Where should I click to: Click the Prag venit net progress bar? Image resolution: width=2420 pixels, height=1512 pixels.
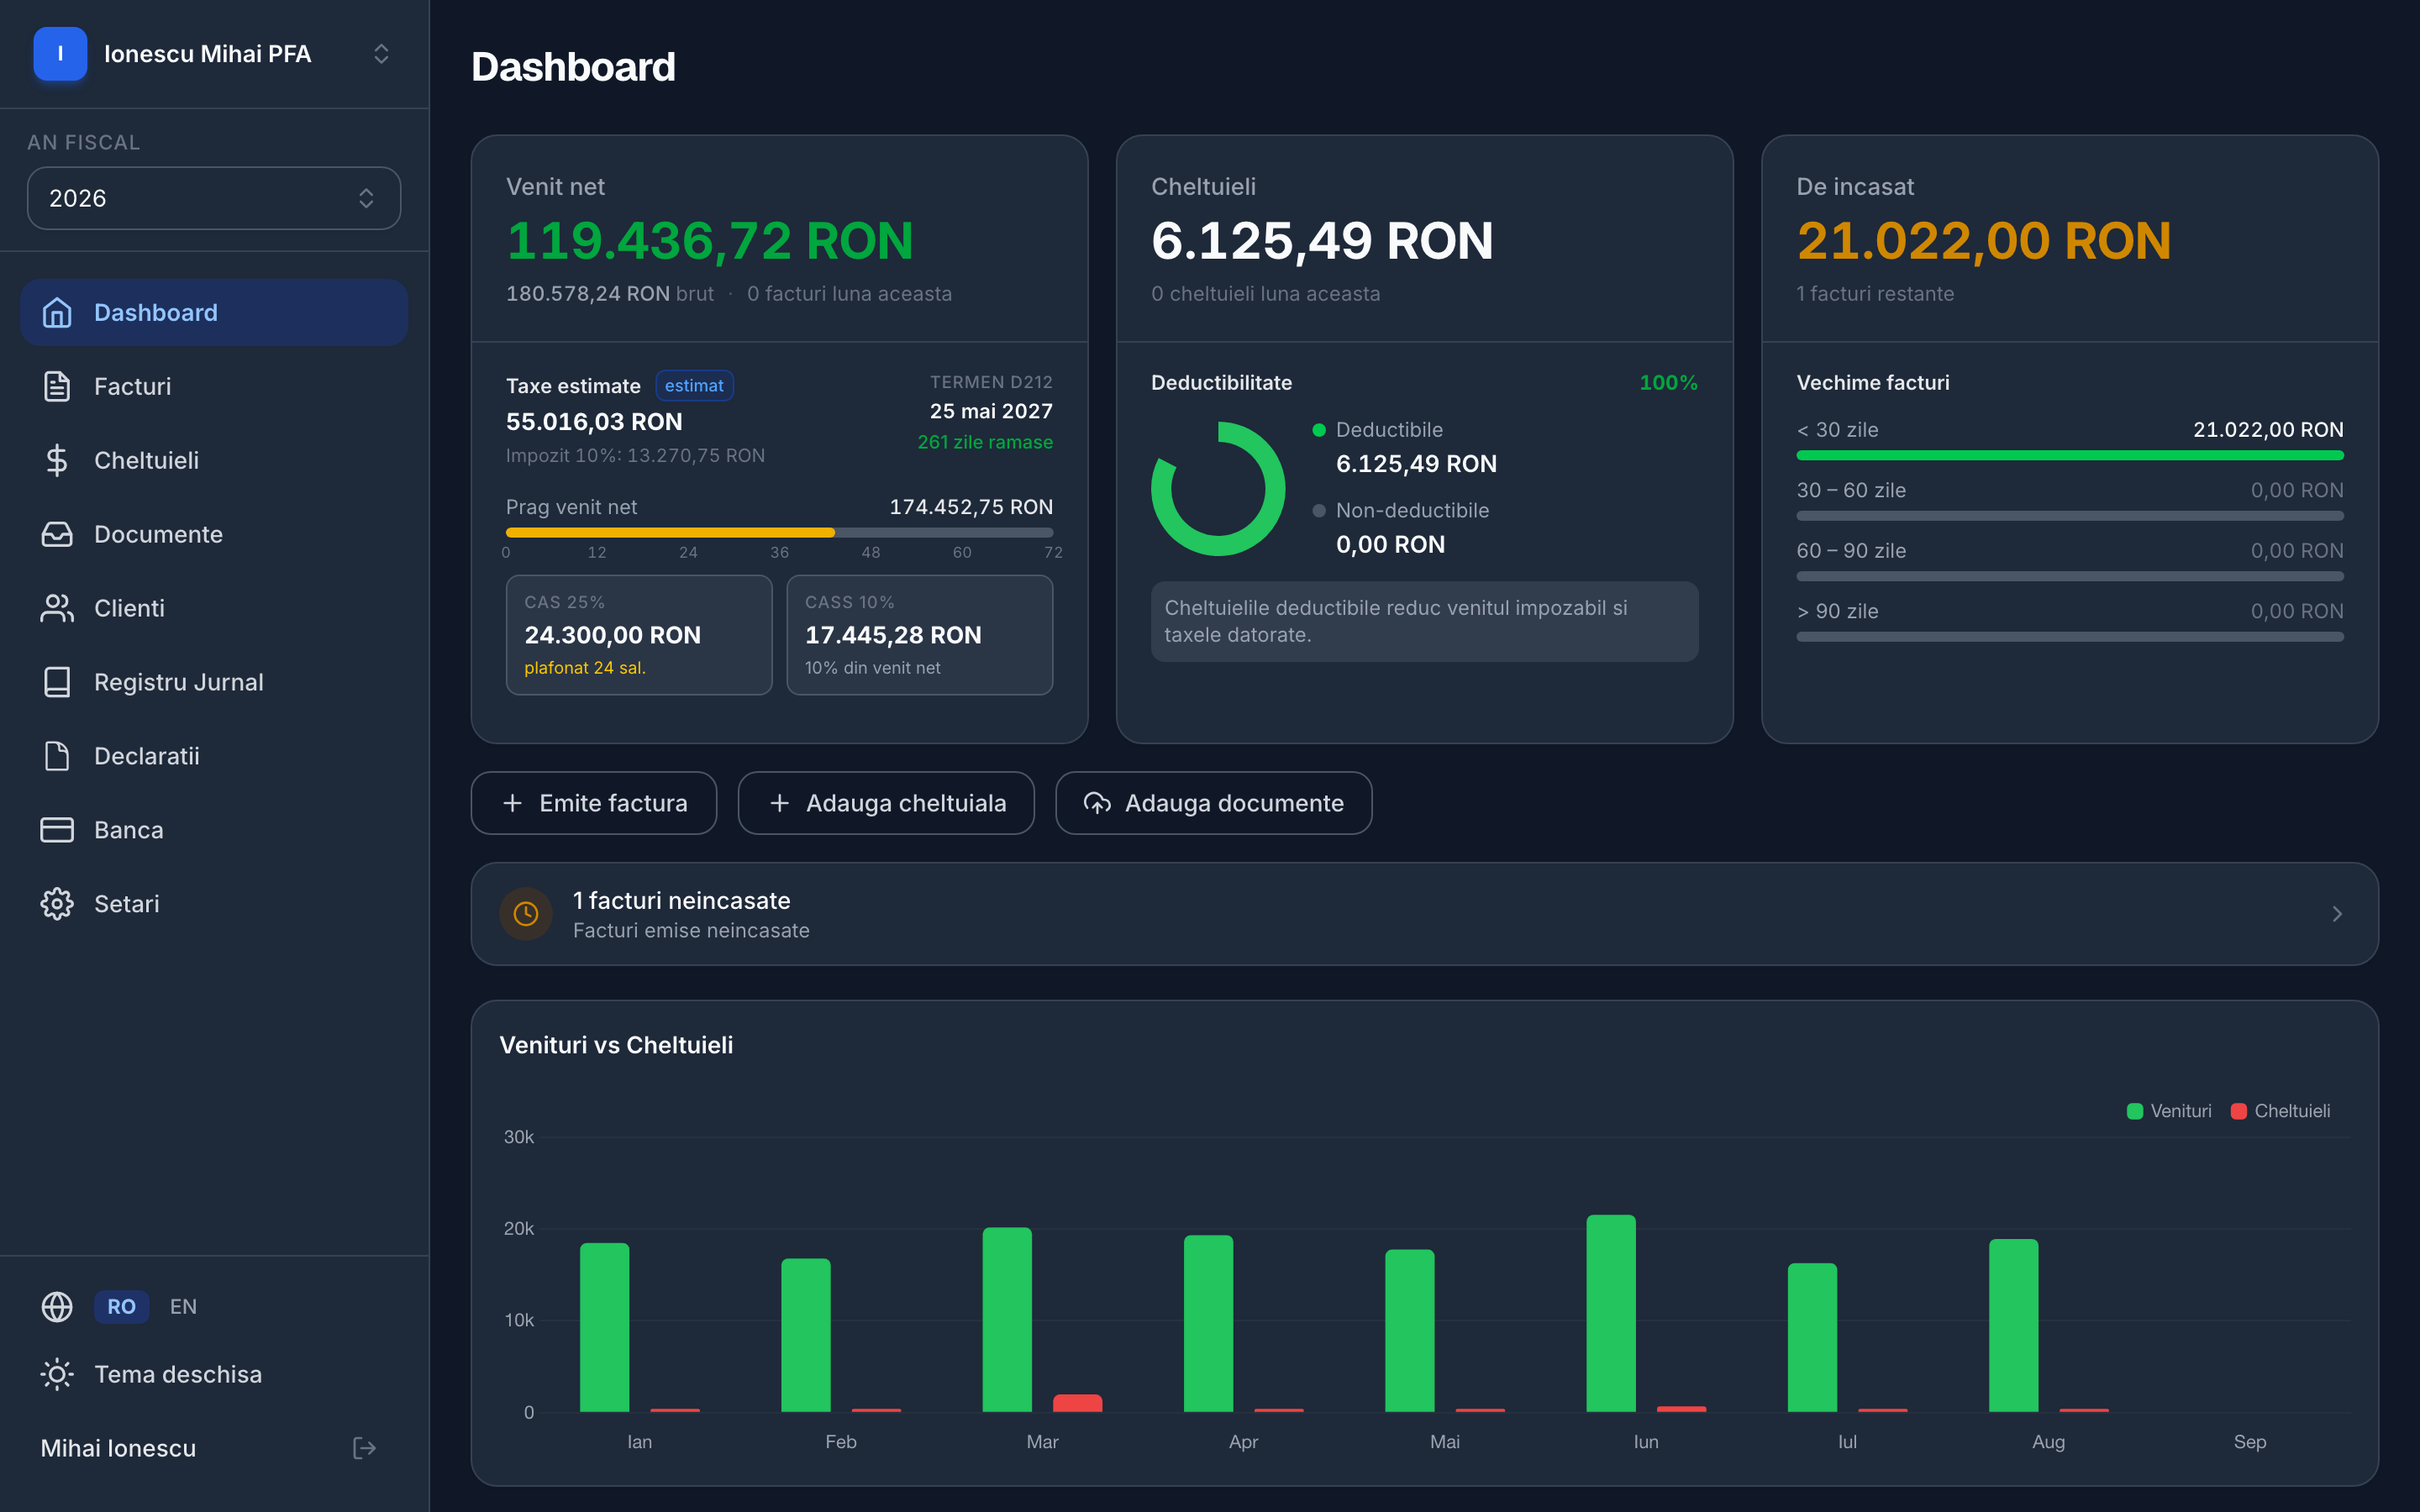tap(779, 533)
